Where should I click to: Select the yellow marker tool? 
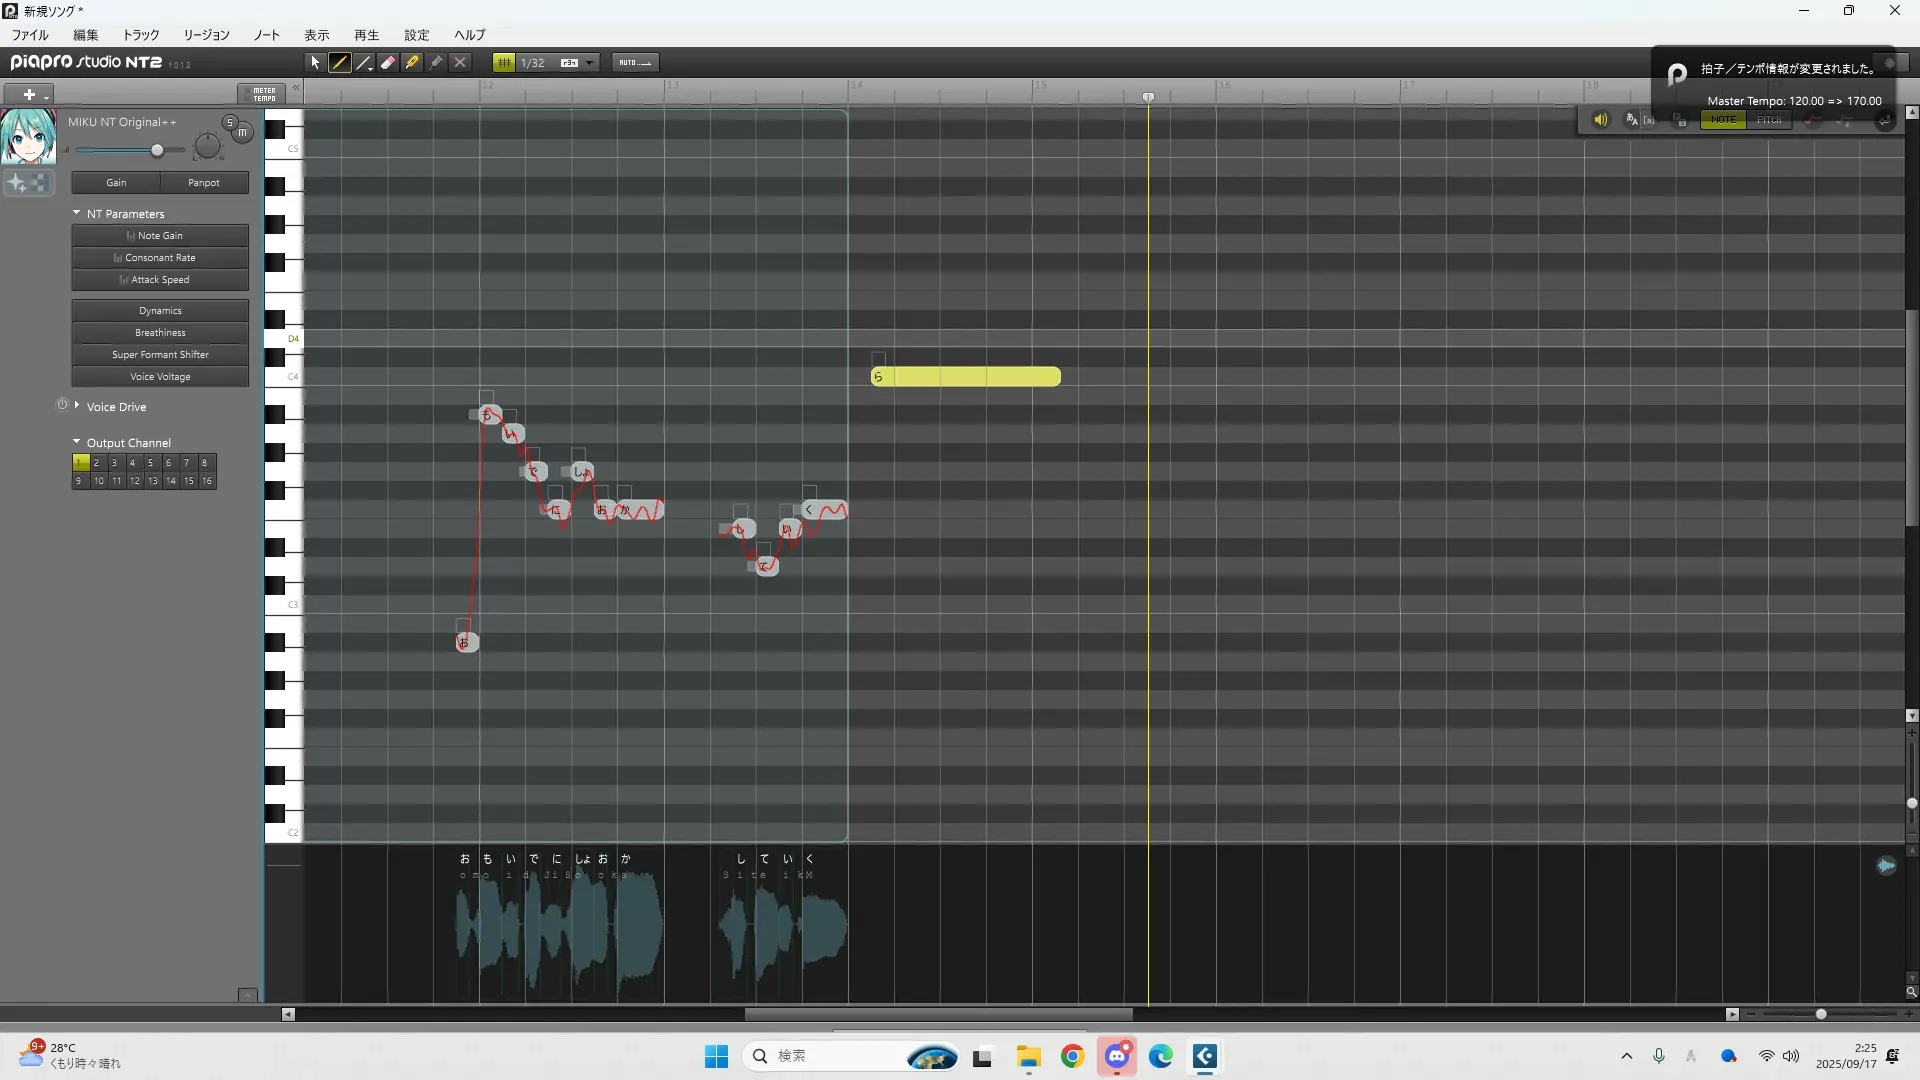[412, 62]
